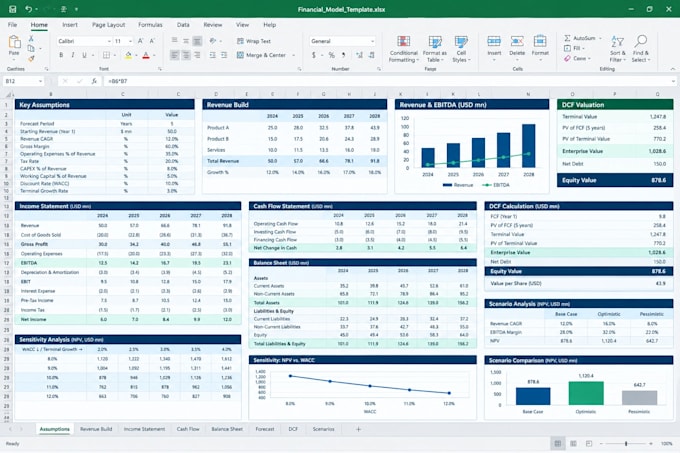This screenshot has height=453, width=680.
Task: Switch to the Insert ribbon tab
Action: click(70, 25)
